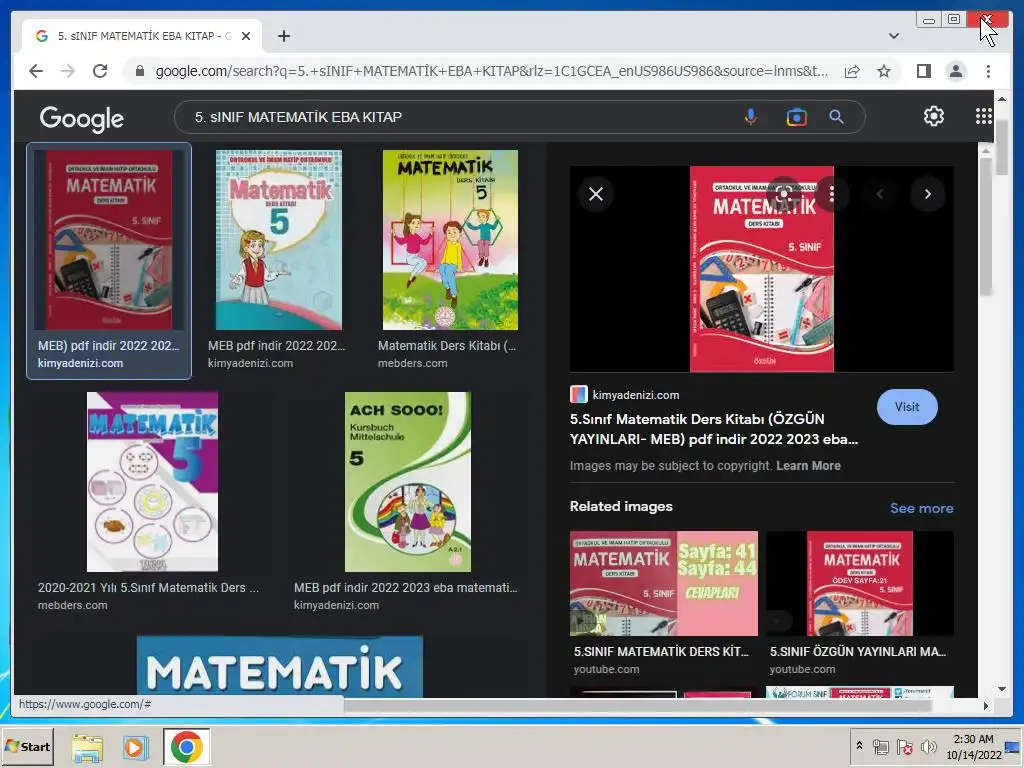Search by voice microphone icon
Viewport: 1024px width, 768px height.
pyautogui.click(x=750, y=117)
